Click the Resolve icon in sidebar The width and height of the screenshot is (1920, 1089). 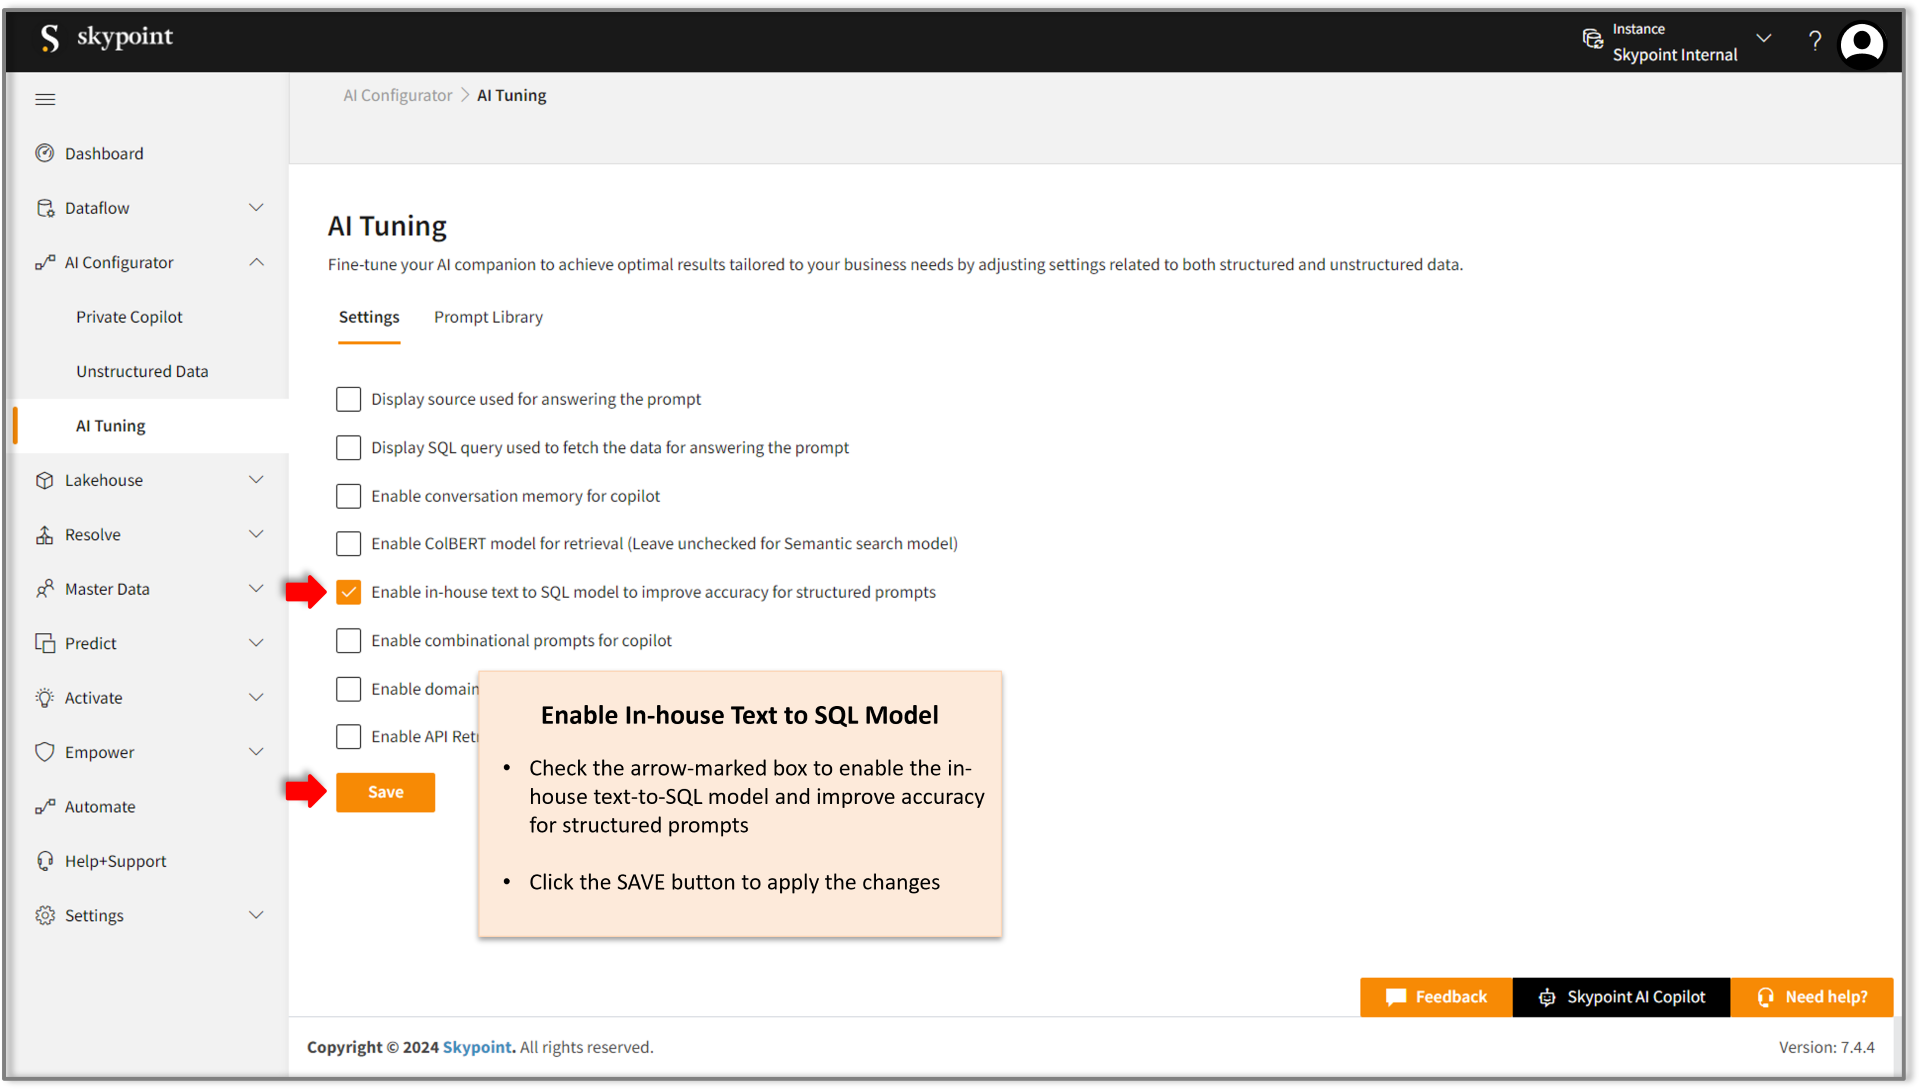(x=41, y=534)
